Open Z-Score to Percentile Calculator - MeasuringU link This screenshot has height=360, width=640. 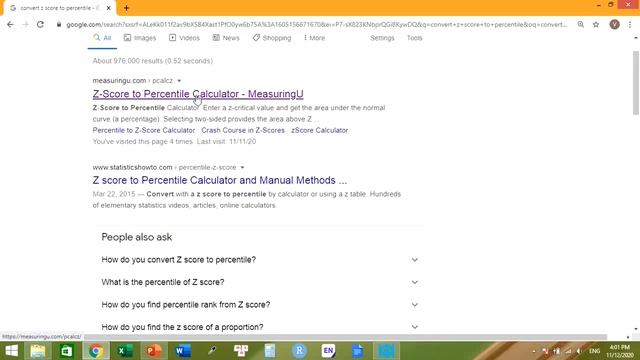click(198, 94)
